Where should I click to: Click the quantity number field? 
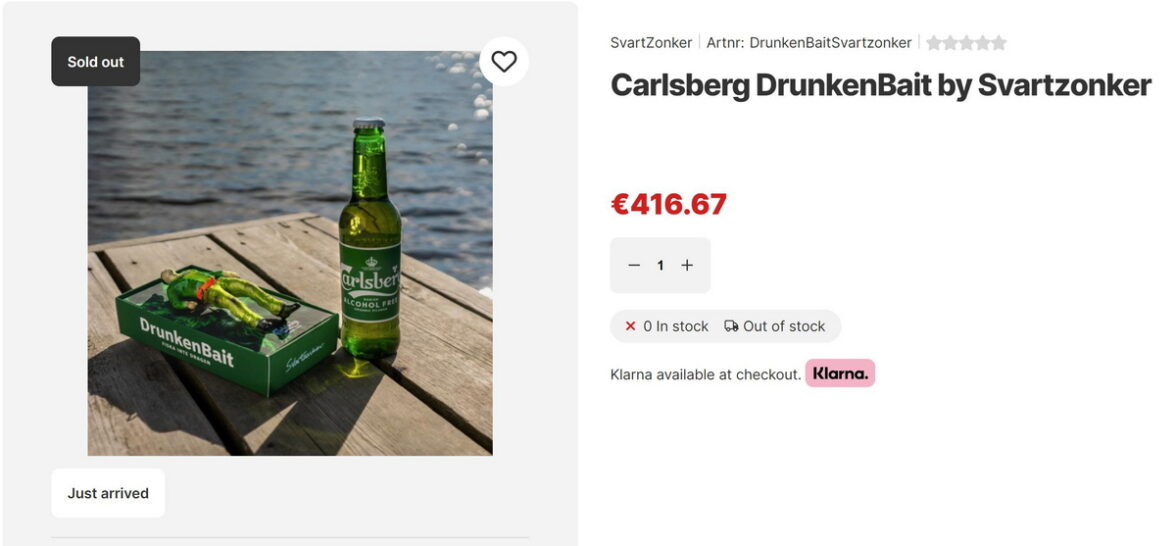(660, 265)
